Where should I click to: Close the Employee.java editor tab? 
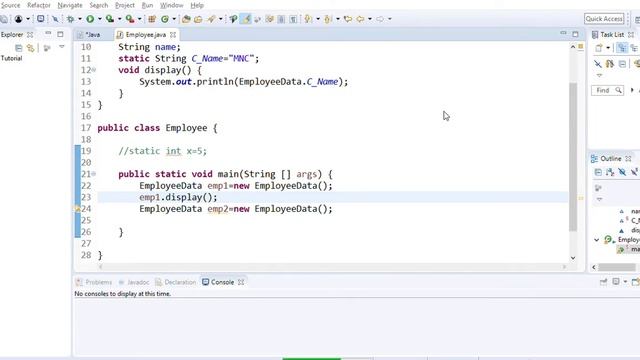[173, 35]
